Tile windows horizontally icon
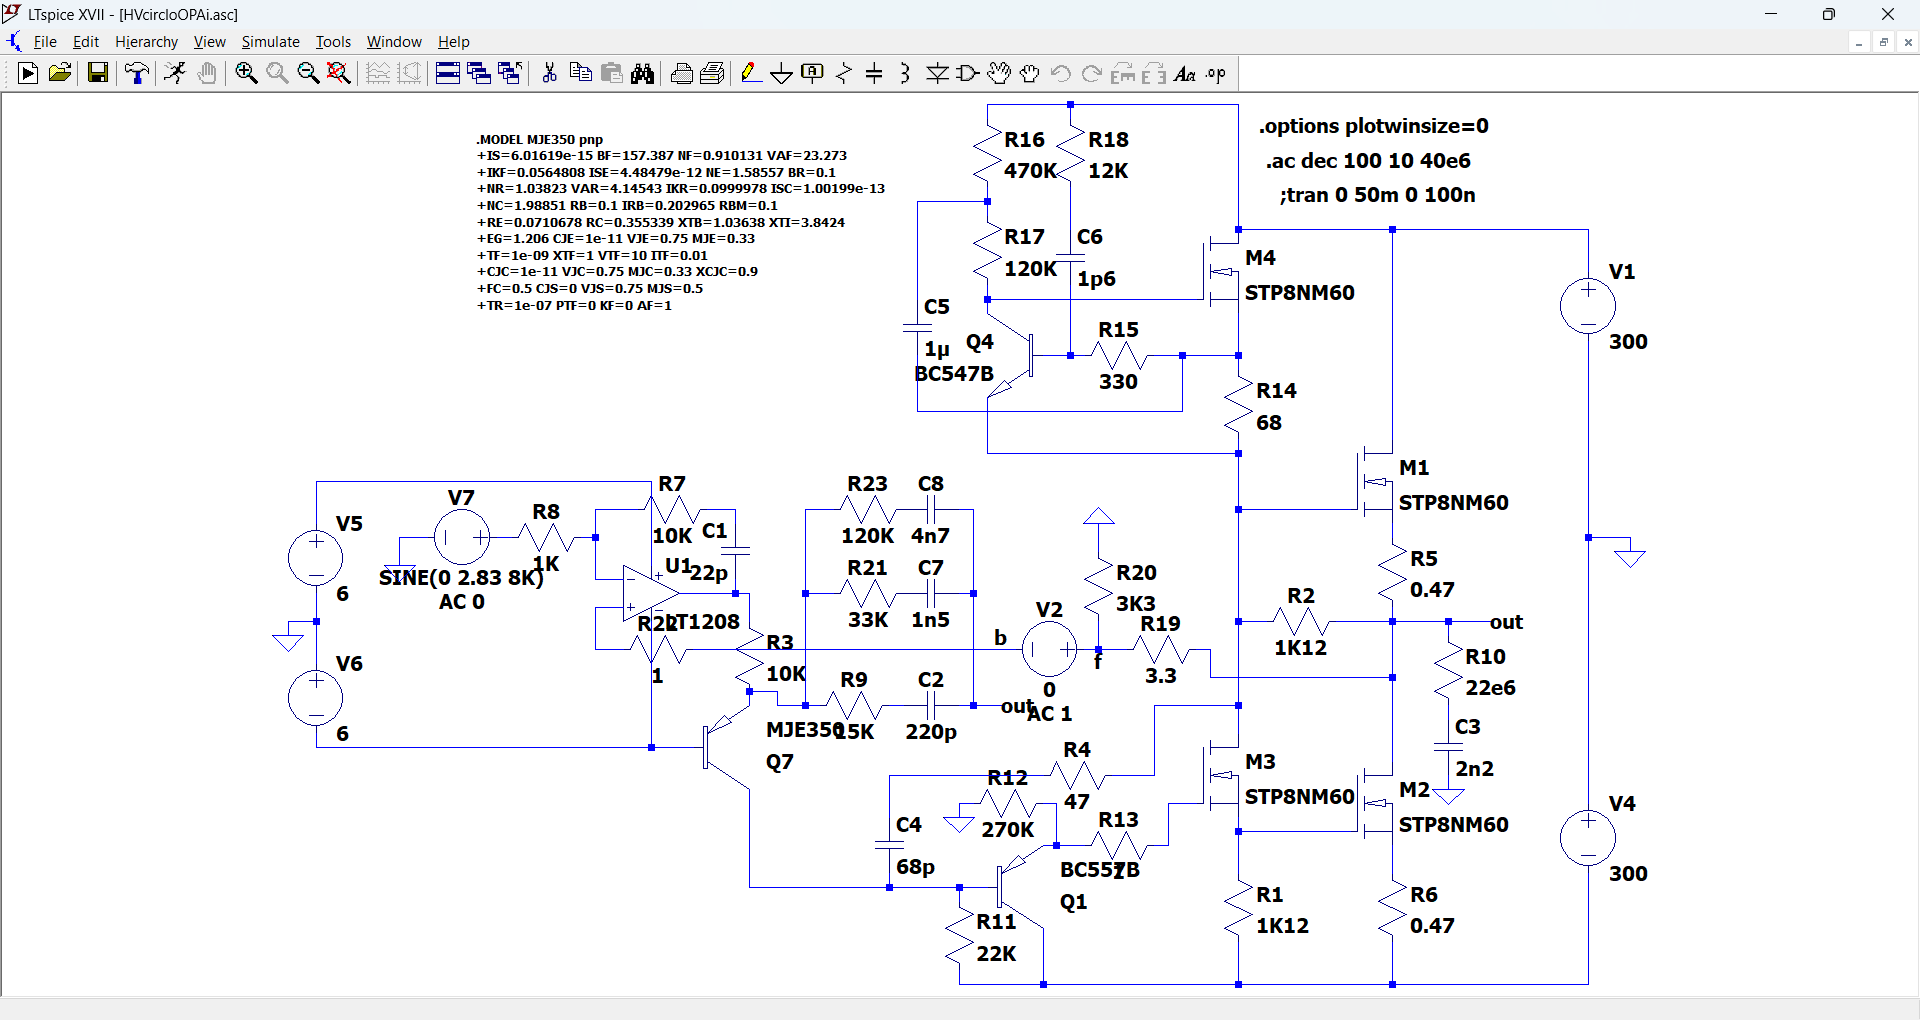Viewport: 1920px width, 1020px height. coord(448,73)
